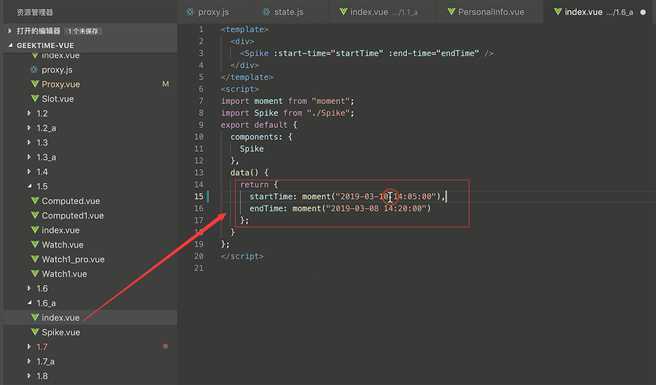Click the Vue icon next to Proxy.vue
The height and width of the screenshot is (385, 656).
35,84
